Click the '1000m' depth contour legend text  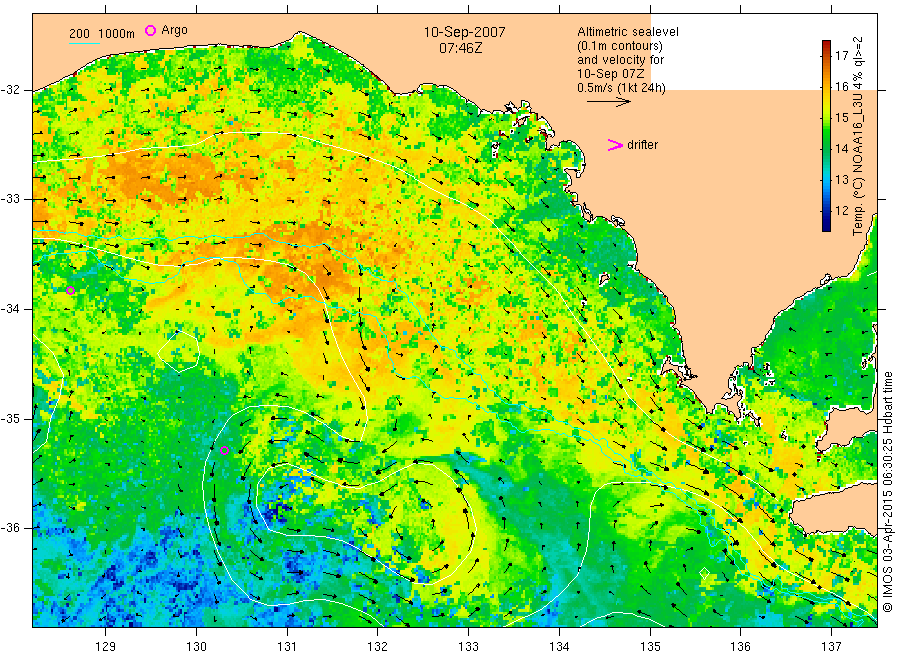117,34
